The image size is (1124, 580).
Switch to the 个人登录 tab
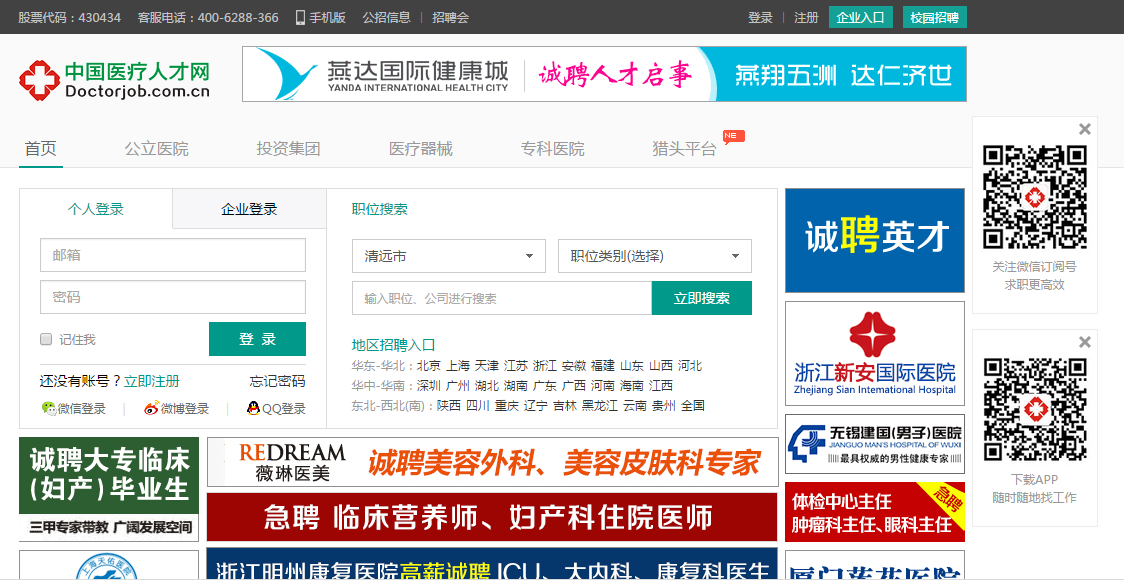[x=95, y=209]
